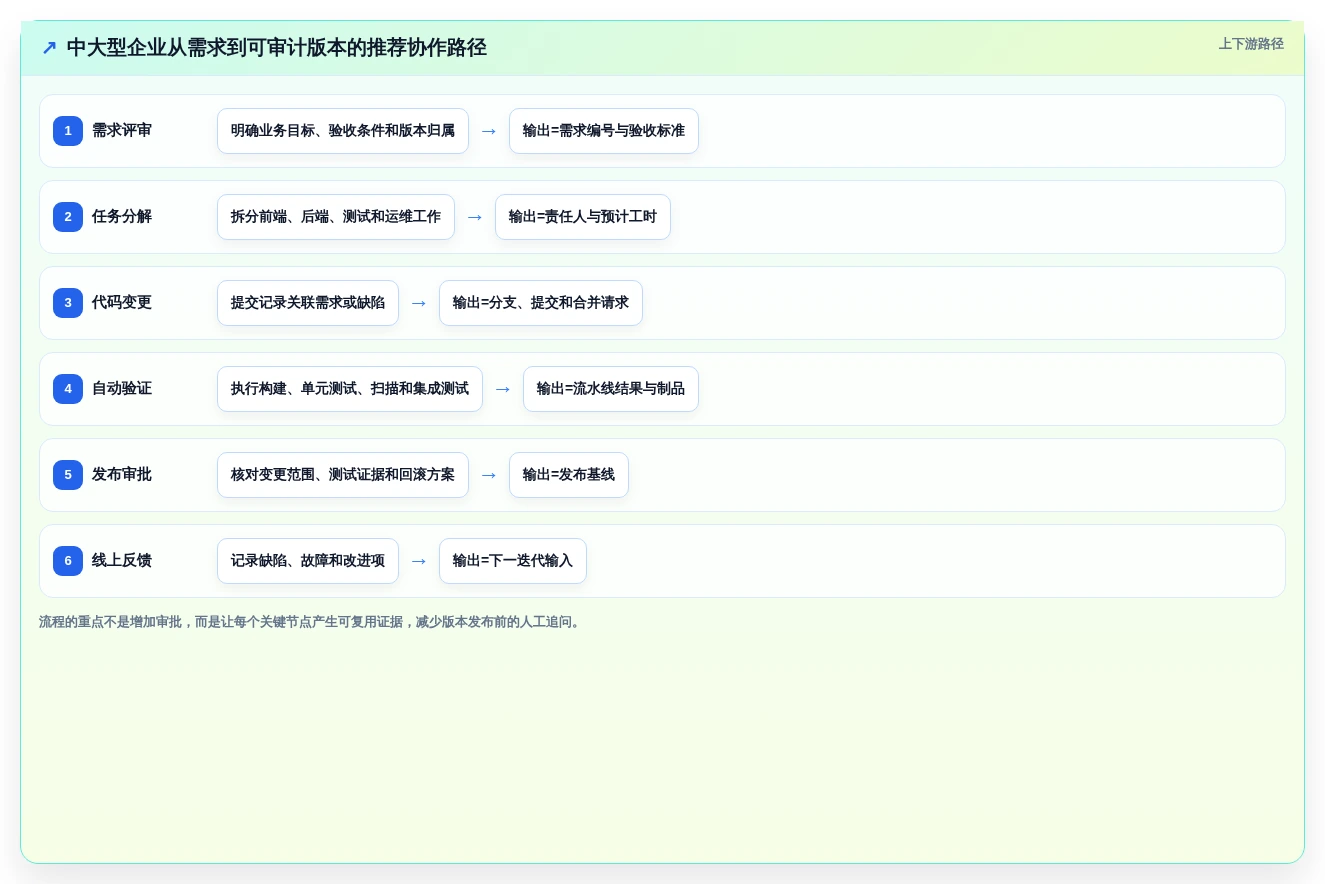Screen dimensions: 1325x884
Task: Select the step 4 number badge
Action: coord(68,389)
